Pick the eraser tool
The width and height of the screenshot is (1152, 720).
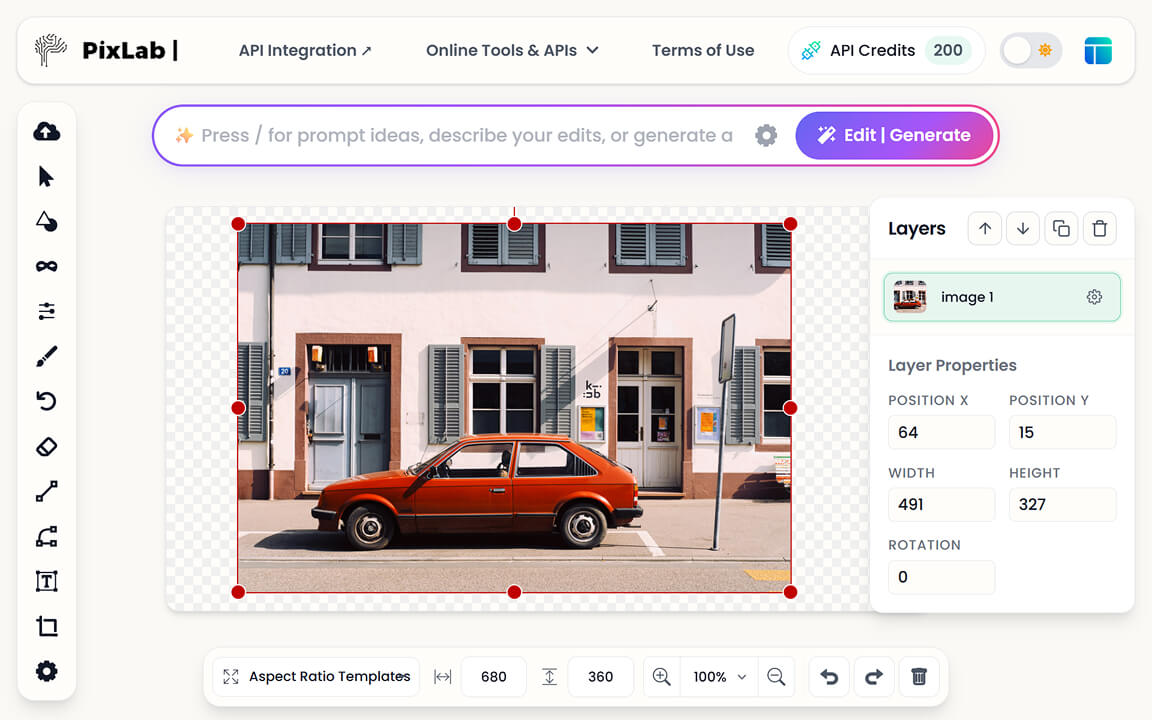[x=46, y=446]
